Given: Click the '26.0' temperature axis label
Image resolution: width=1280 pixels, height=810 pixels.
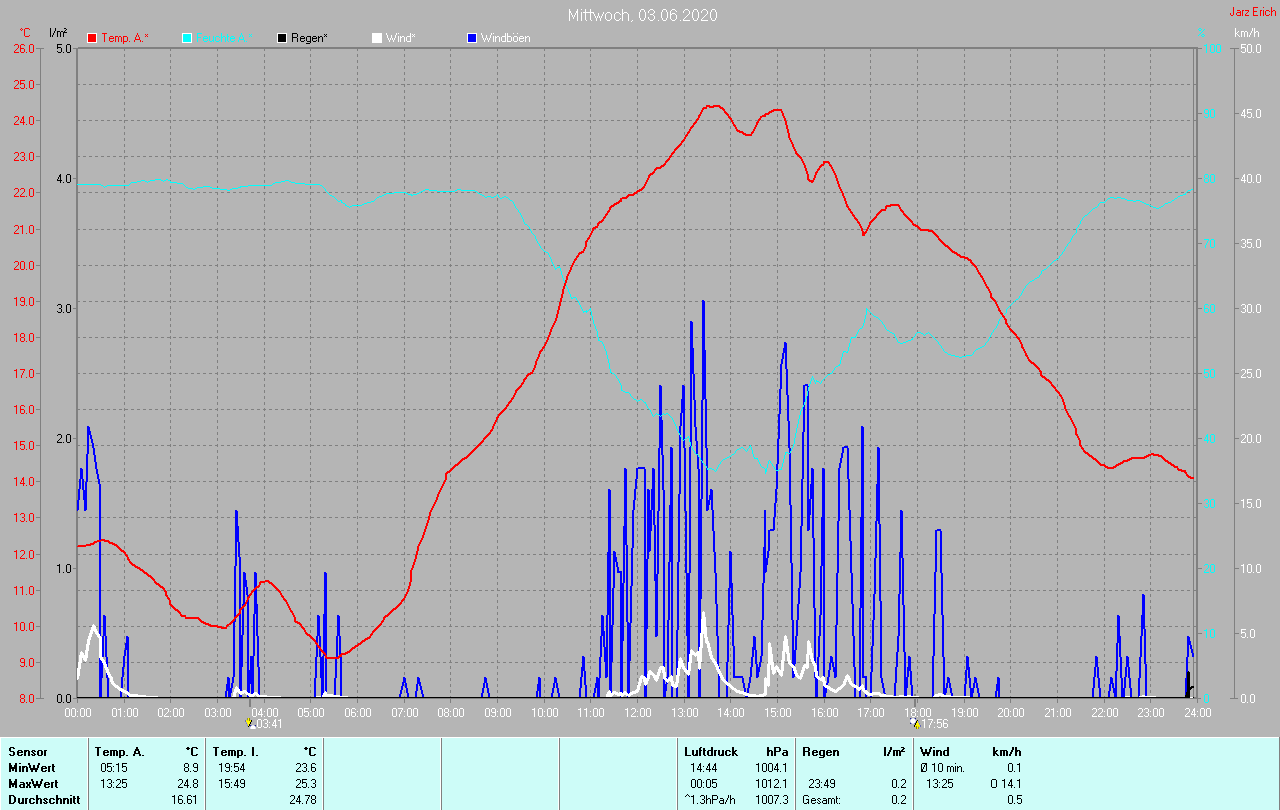Looking at the screenshot, I should click(x=23, y=48).
